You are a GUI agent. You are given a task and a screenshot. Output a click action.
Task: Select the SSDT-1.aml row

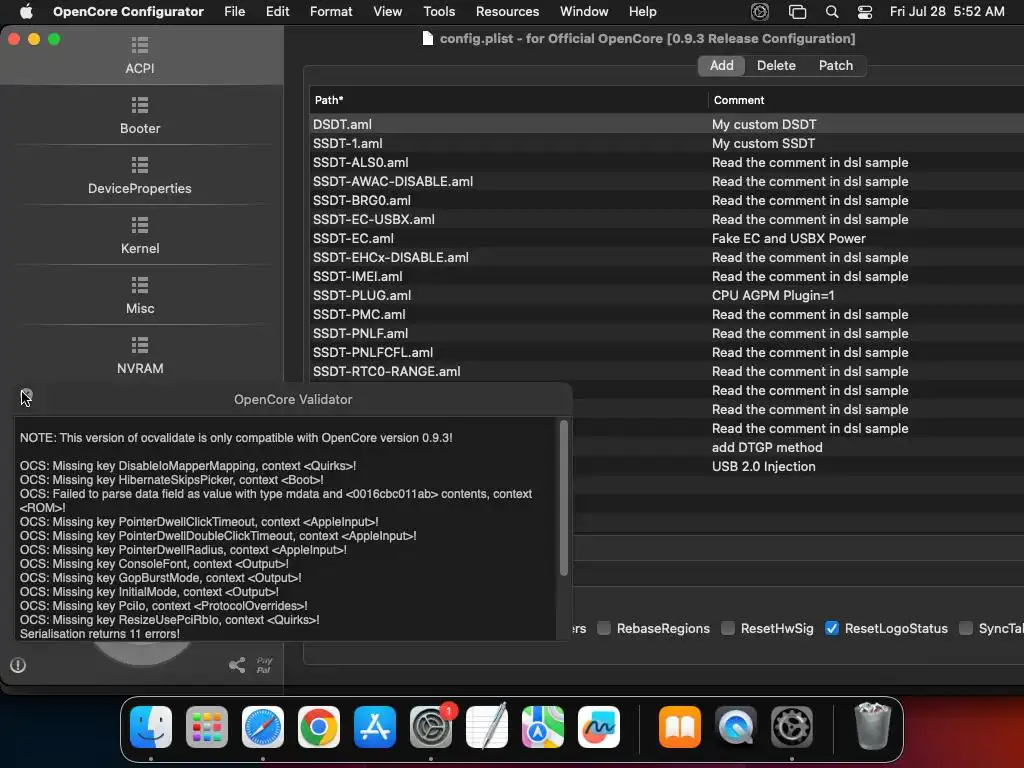tap(667, 143)
